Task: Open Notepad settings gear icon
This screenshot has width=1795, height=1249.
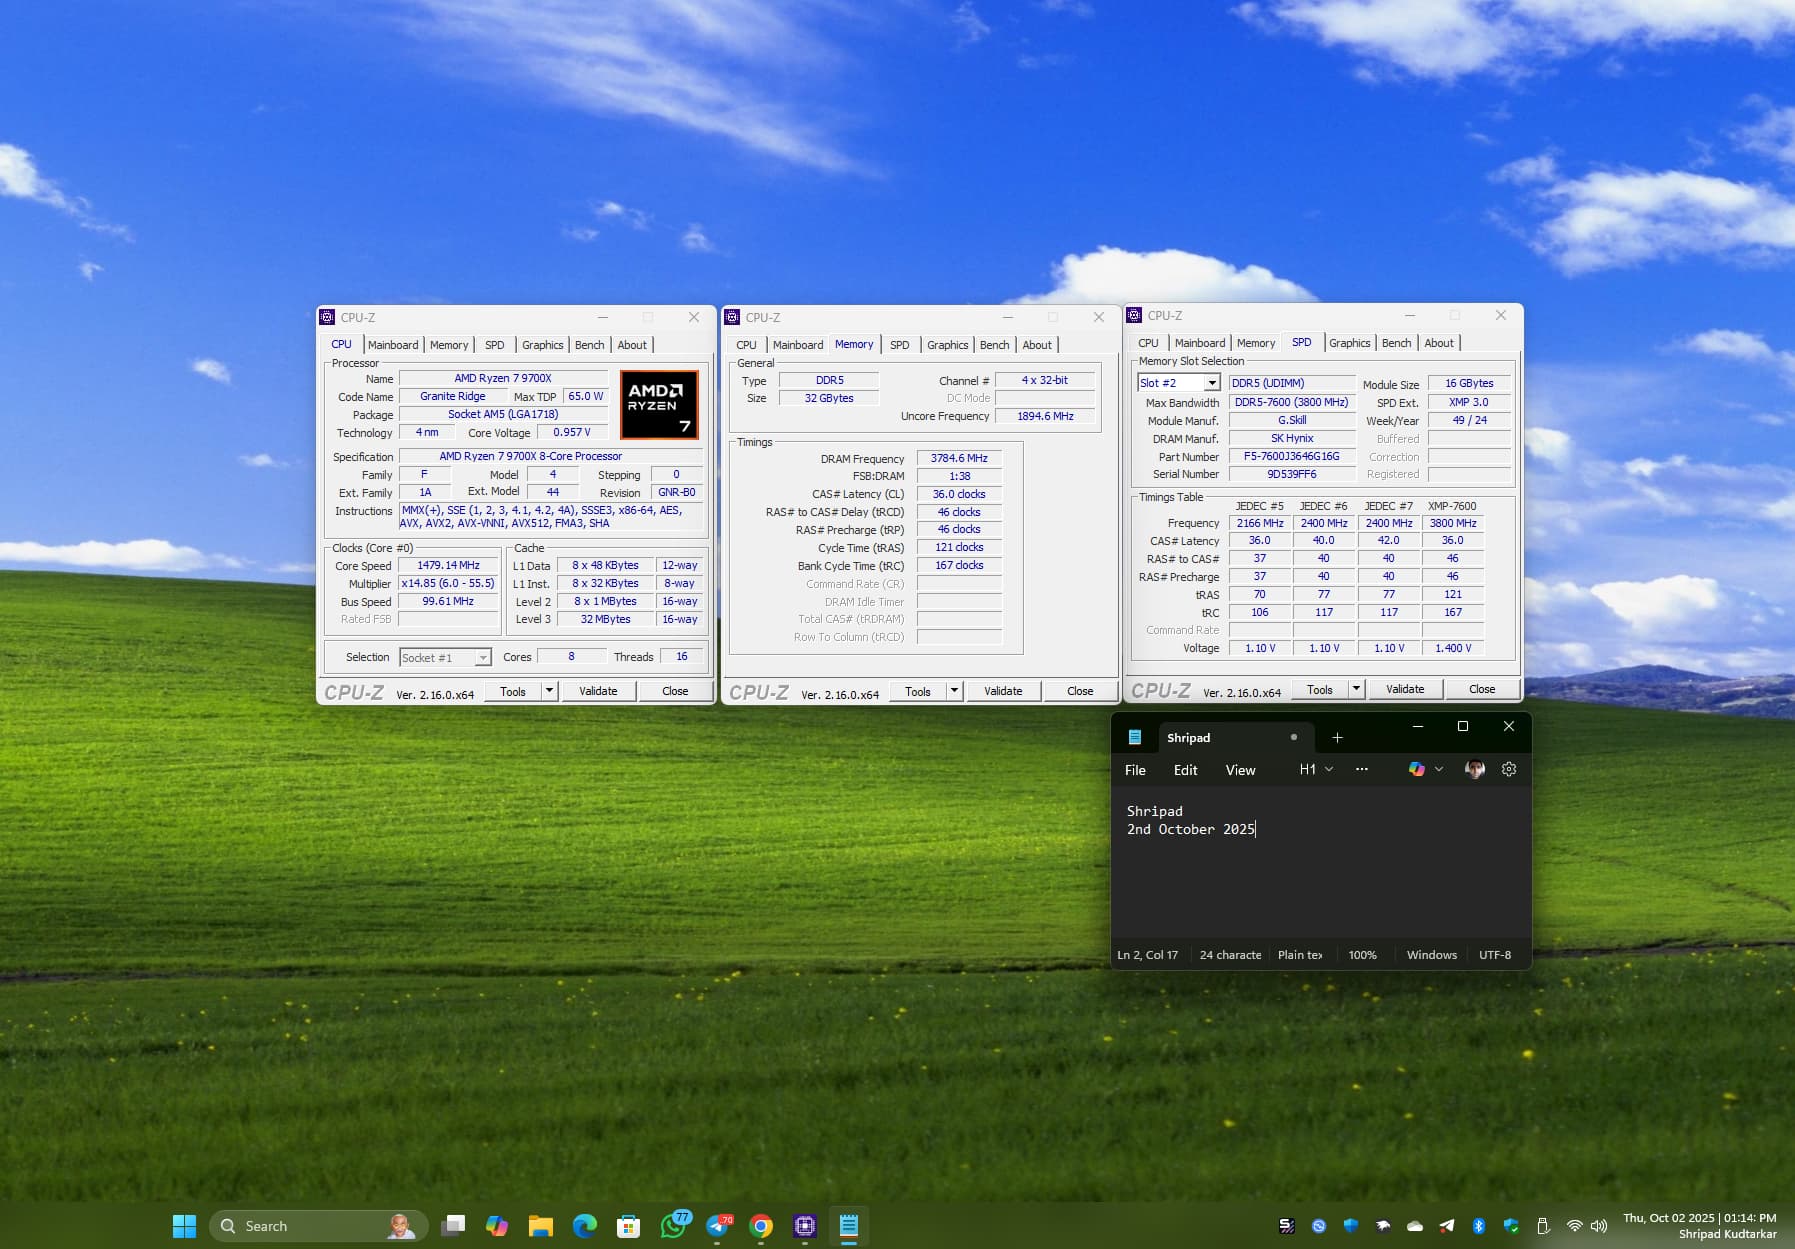Action: 1509,769
